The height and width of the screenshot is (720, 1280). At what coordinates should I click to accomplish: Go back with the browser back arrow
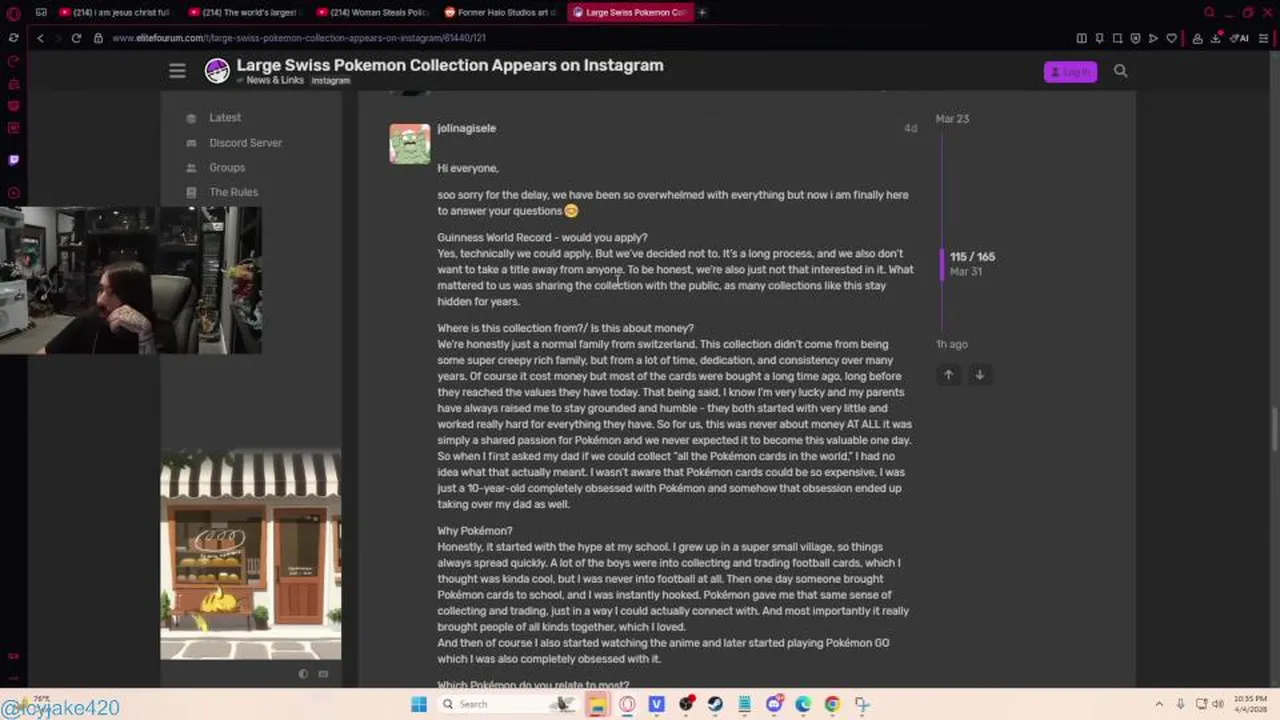click(x=40, y=38)
